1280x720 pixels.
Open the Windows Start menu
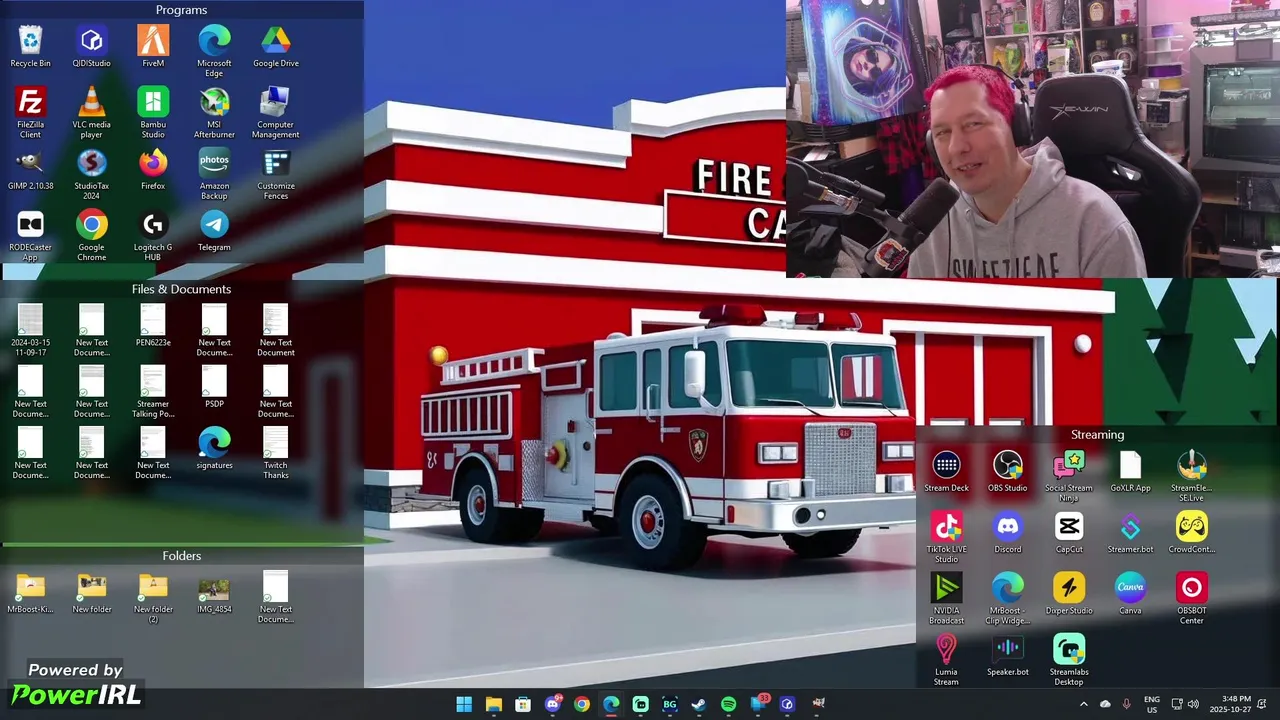pyautogui.click(x=464, y=704)
